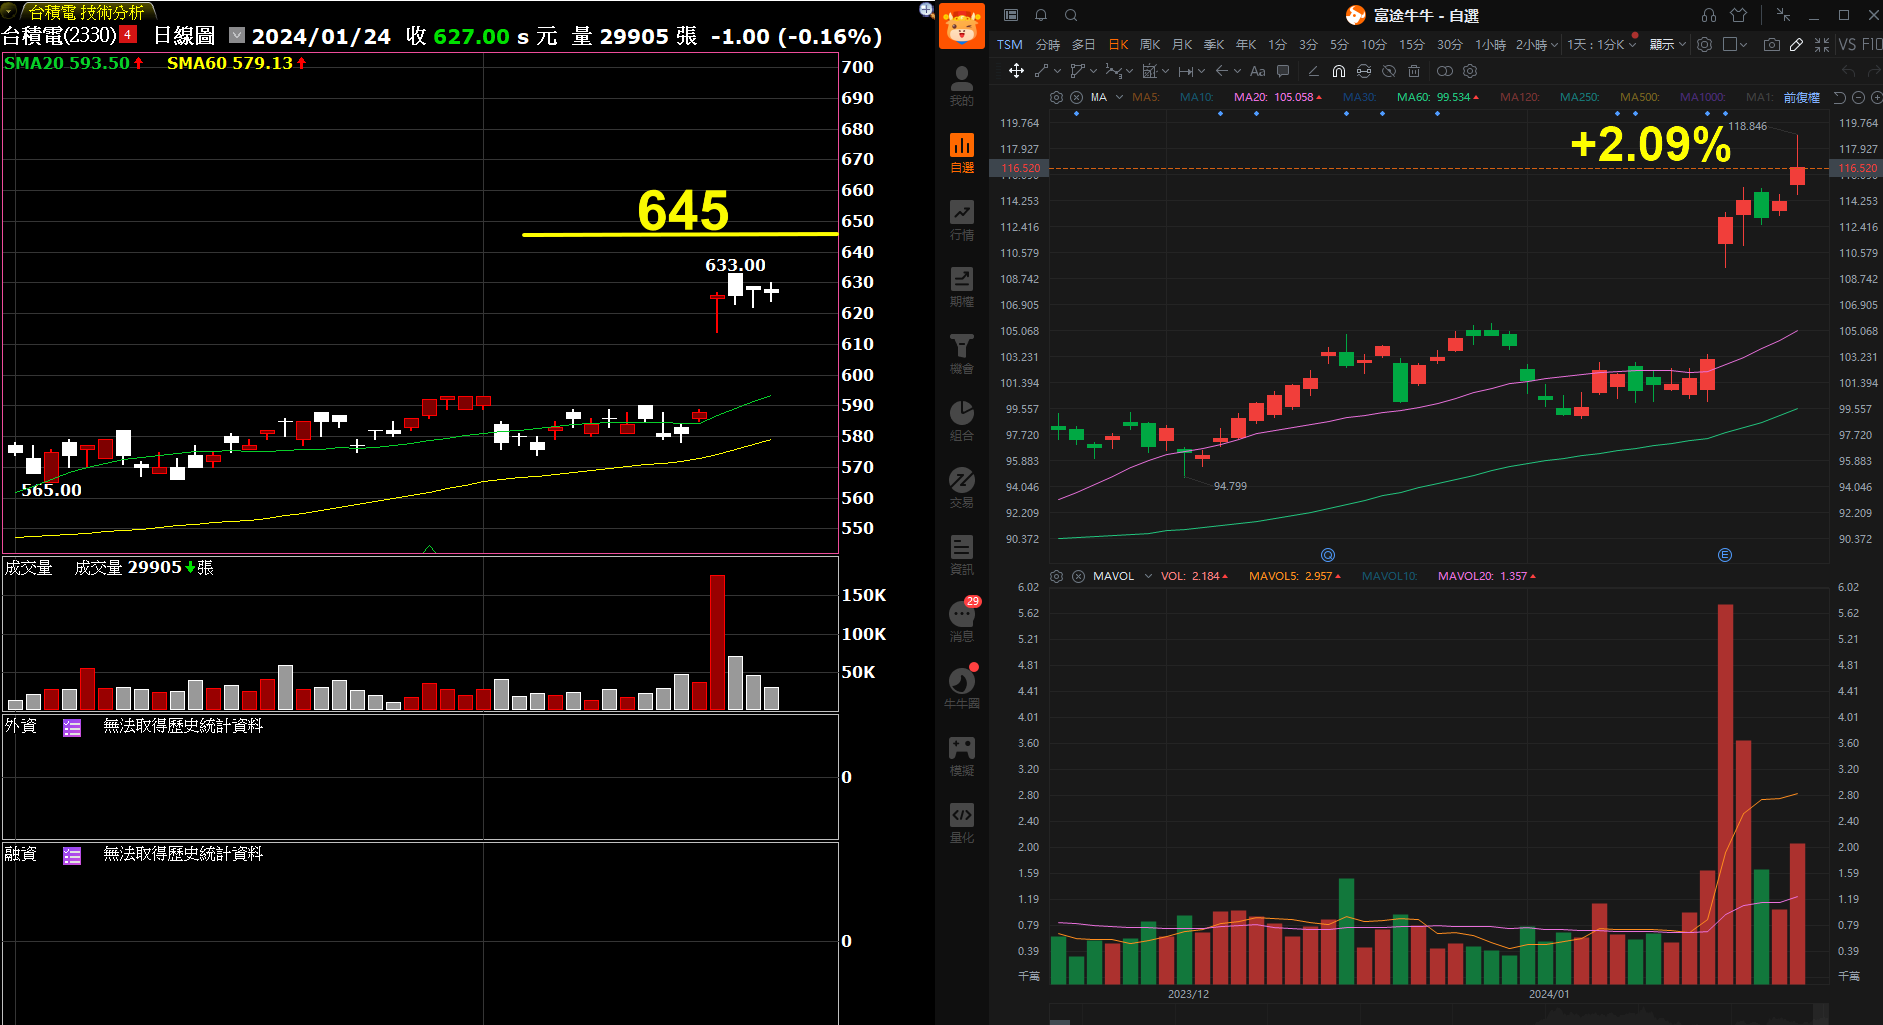
Task: Expand the MA indicator dropdown arrow
Action: click(x=1119, y=97)
